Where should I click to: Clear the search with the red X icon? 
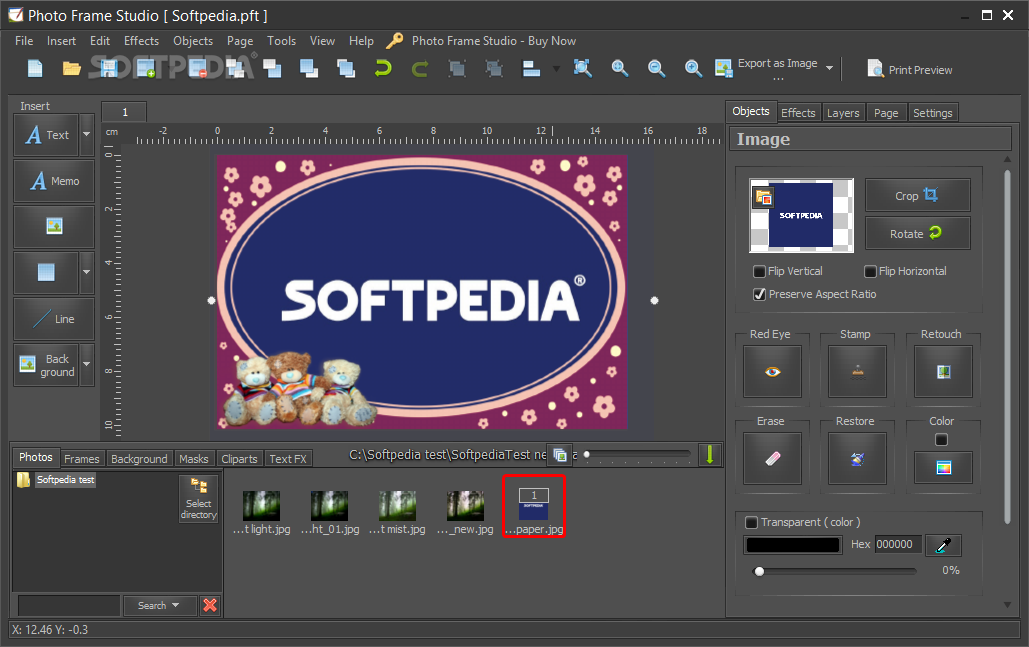(210, 605)
